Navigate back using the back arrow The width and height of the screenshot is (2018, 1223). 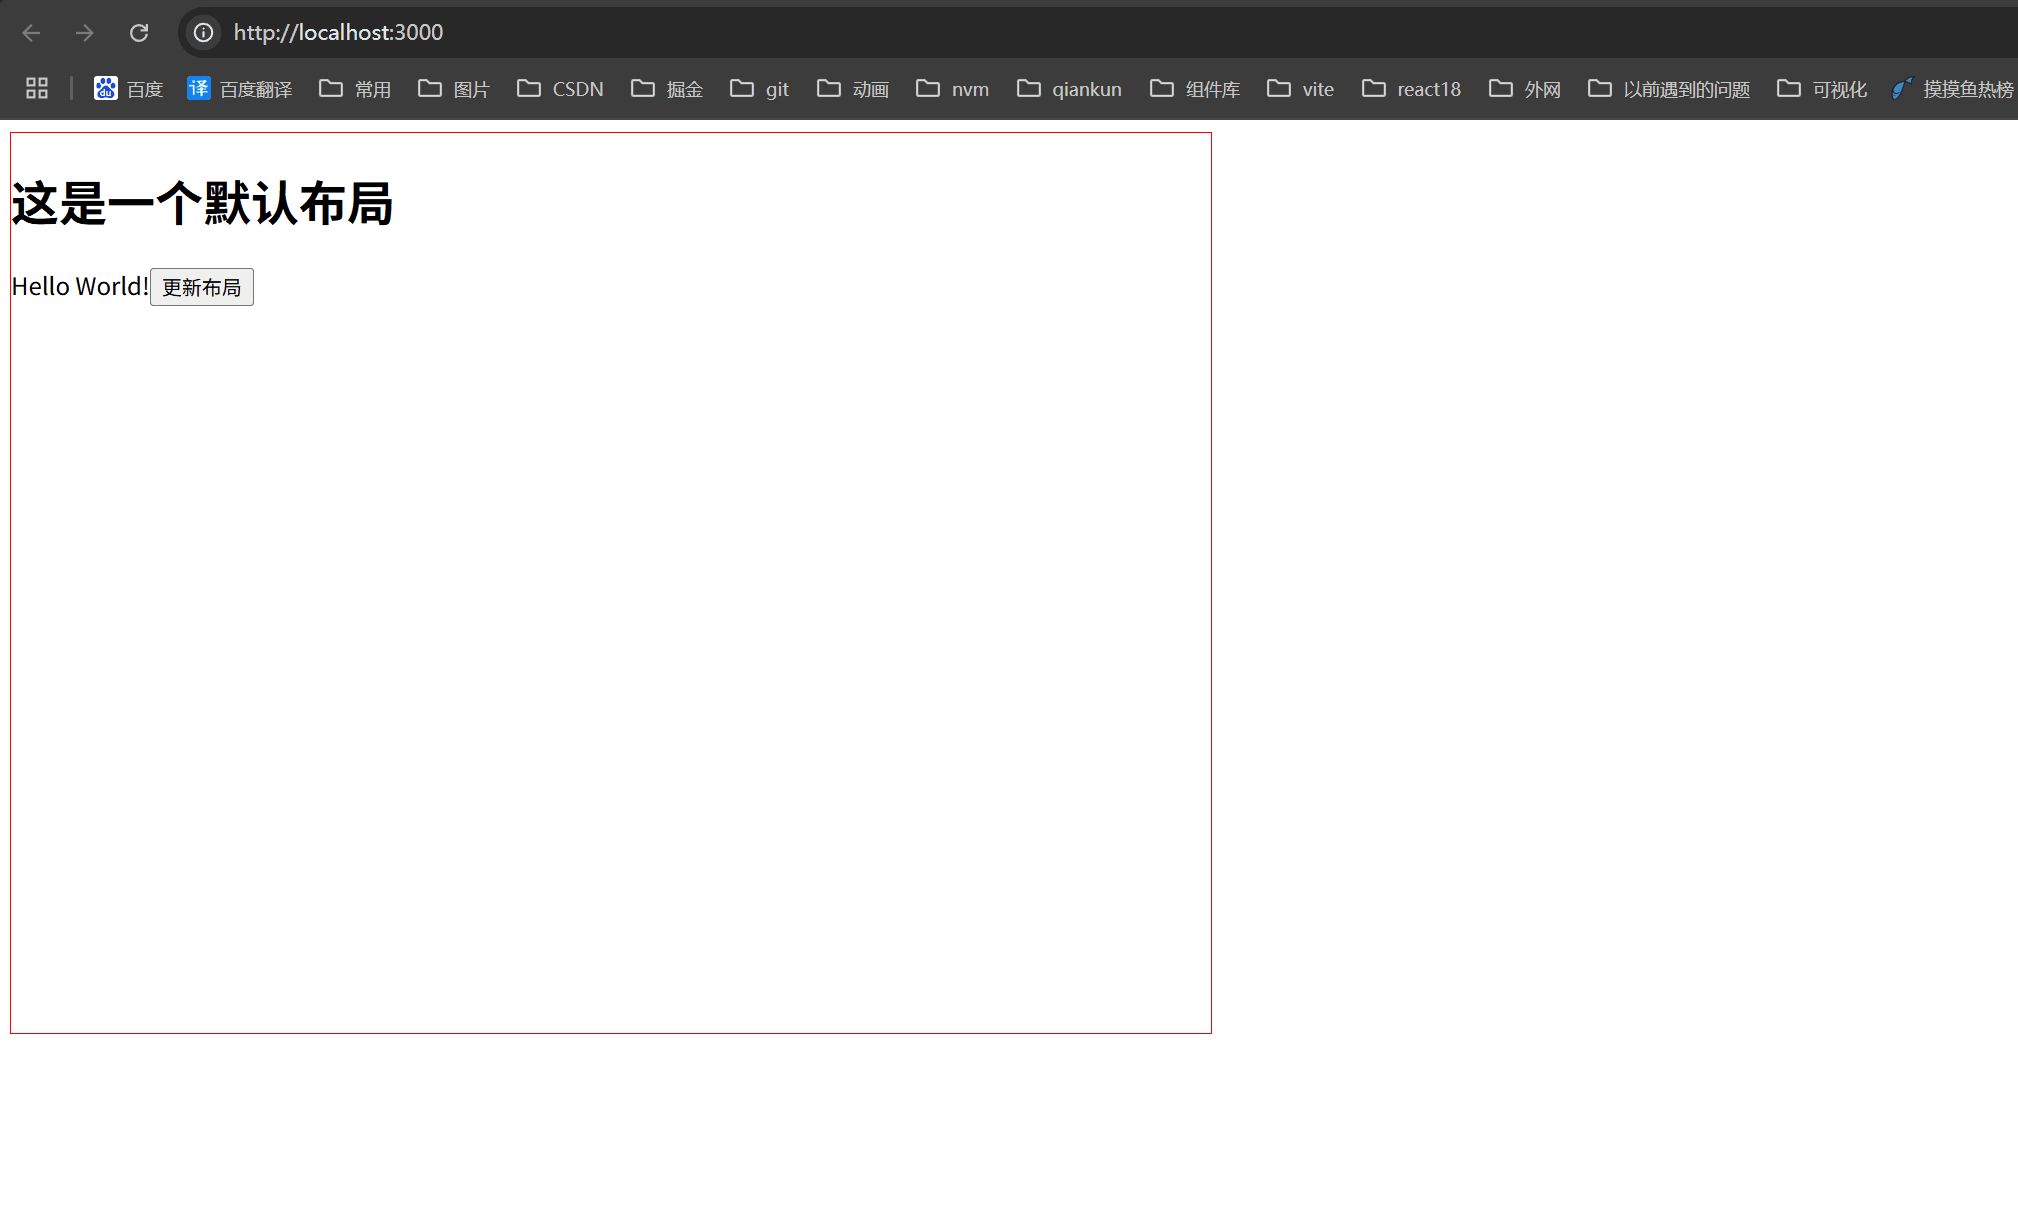point(31,32)
